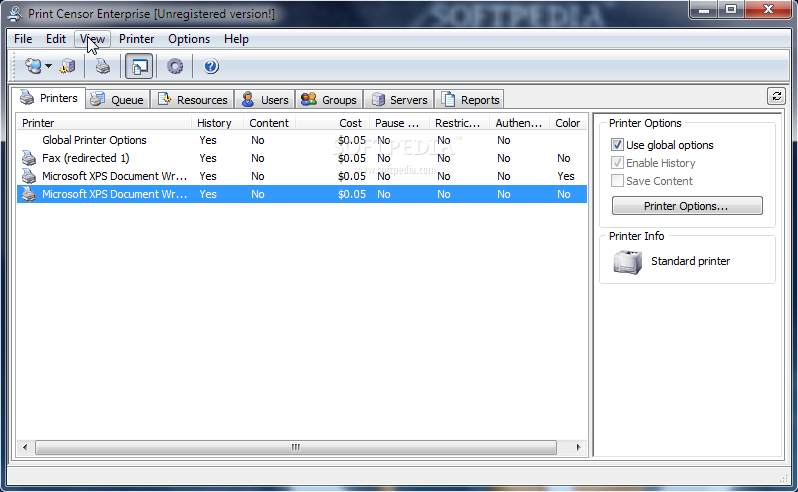Click the Standard printer icon in Printer Info
The height and width of the screenshot is (492, 798).
627,262
